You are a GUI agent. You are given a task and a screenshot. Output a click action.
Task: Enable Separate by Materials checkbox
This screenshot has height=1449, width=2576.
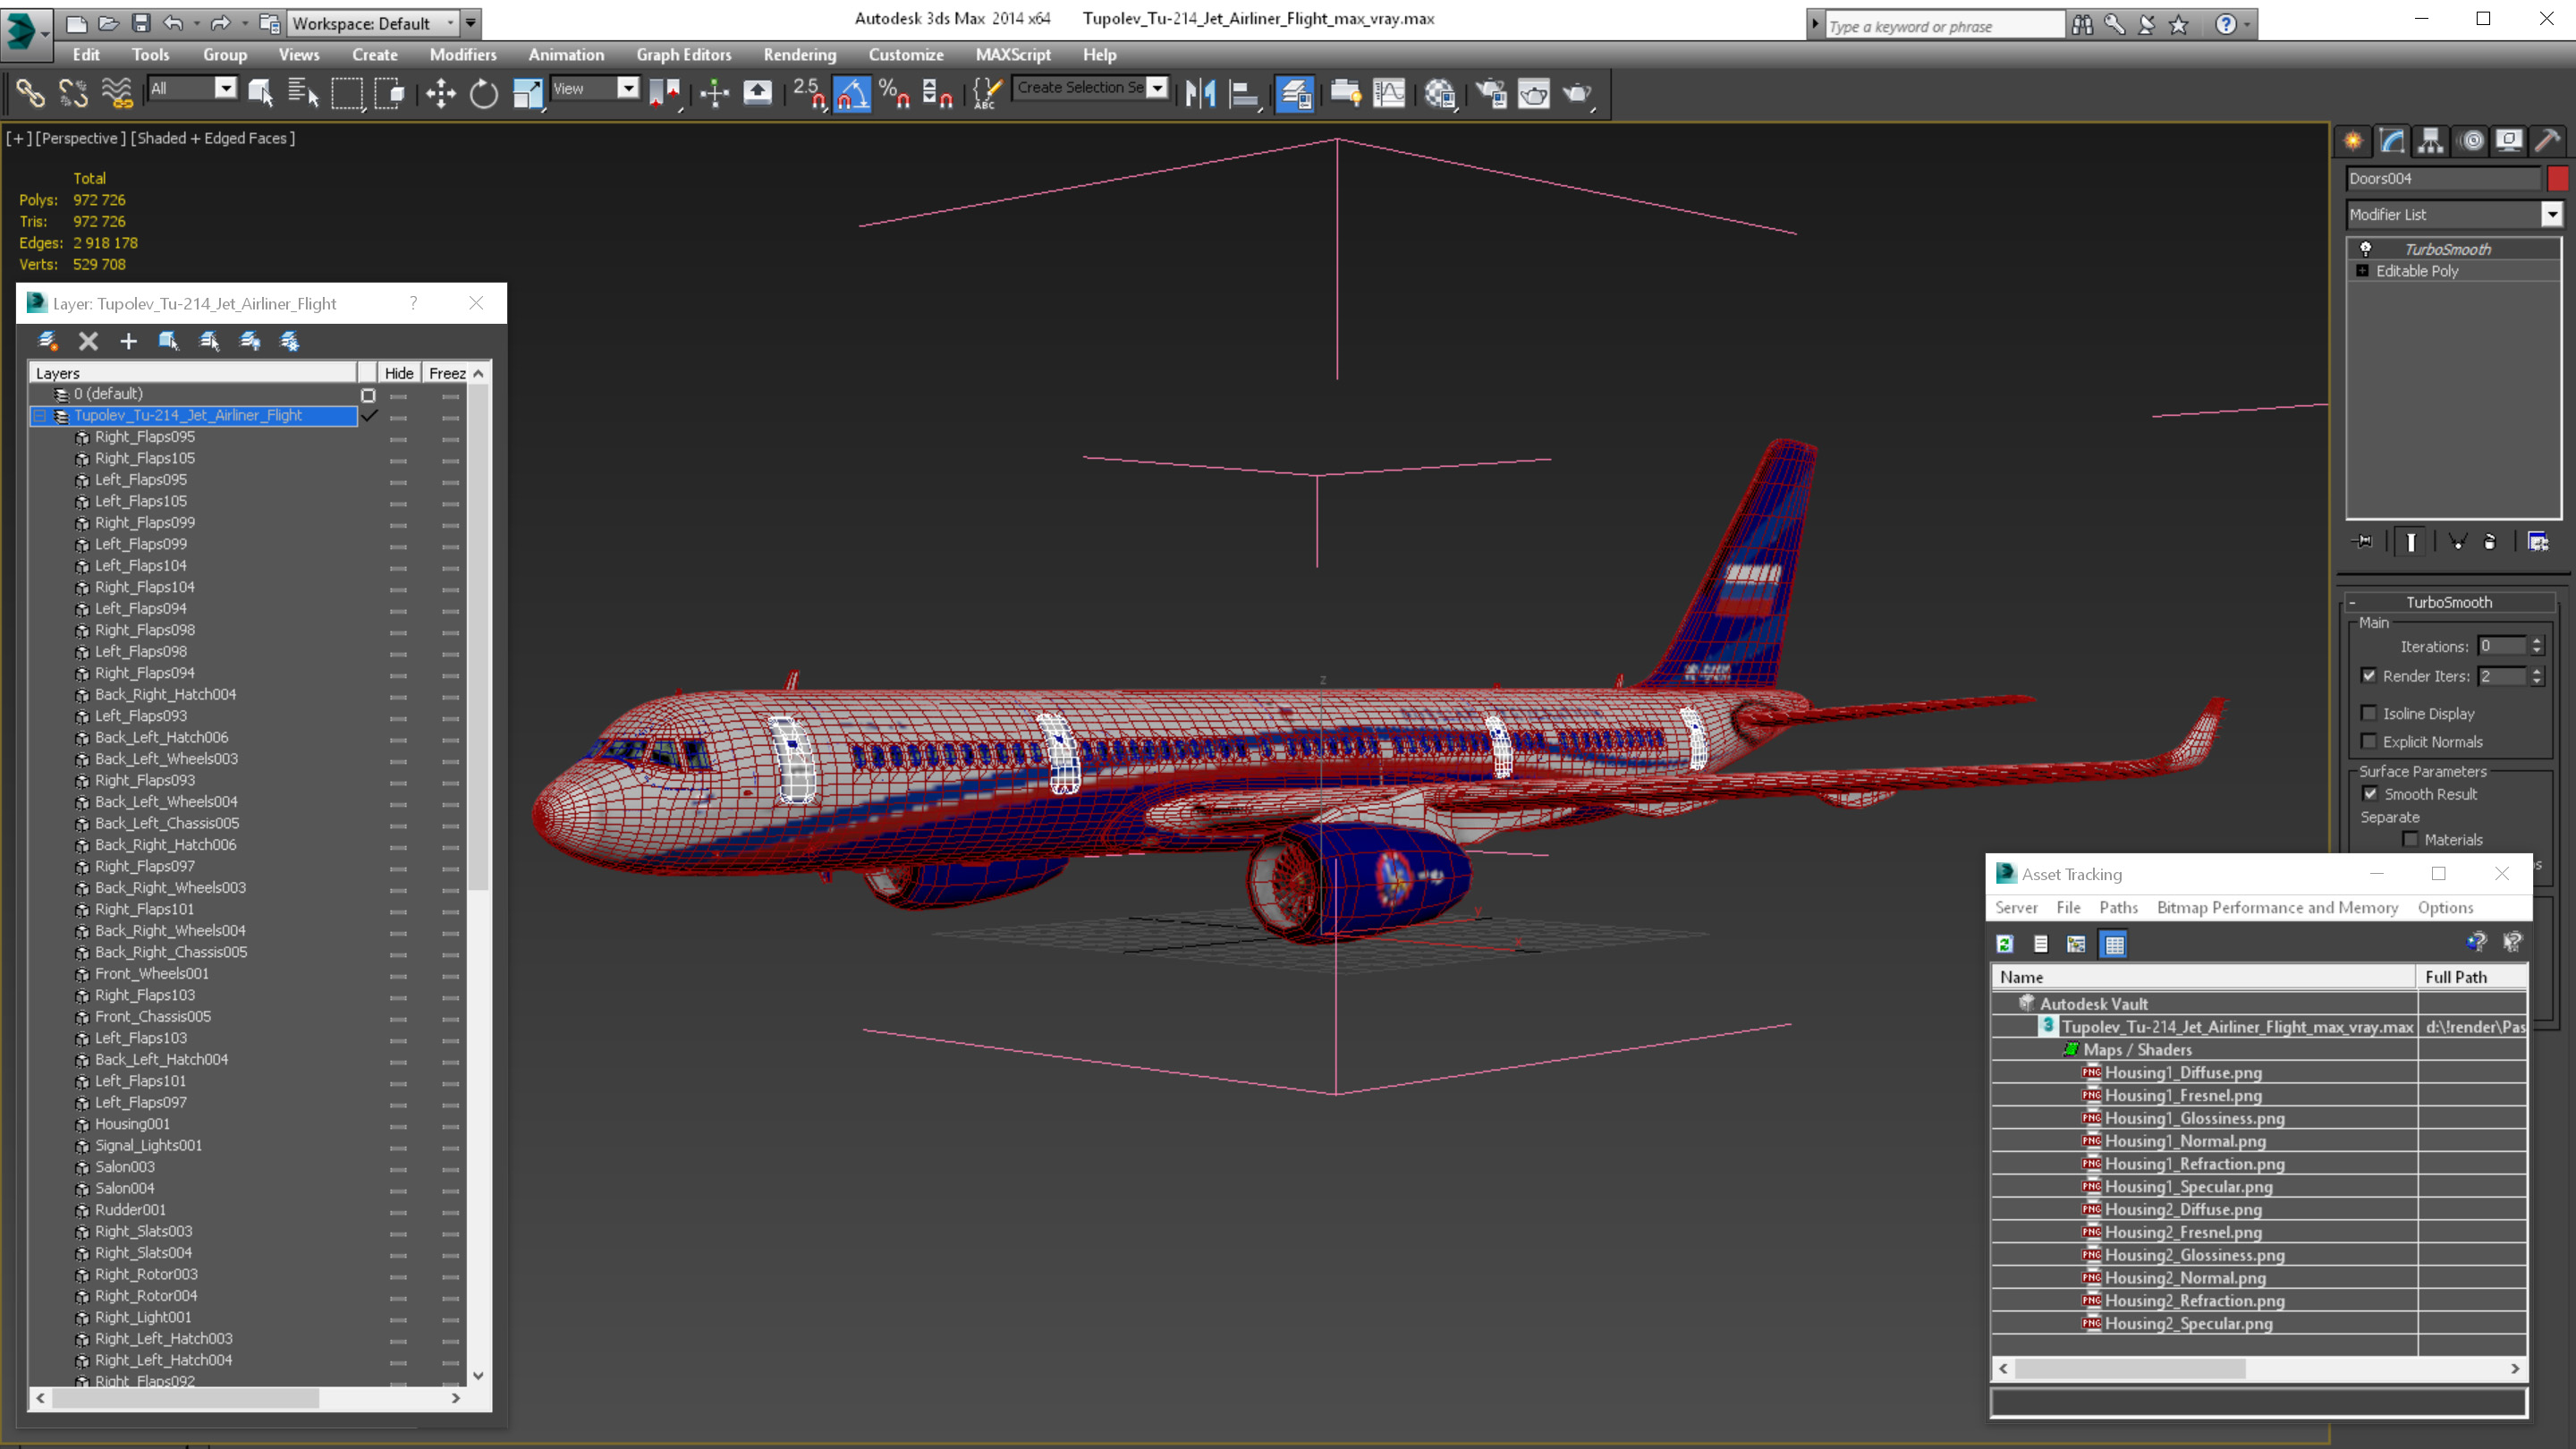point(2410,839)
